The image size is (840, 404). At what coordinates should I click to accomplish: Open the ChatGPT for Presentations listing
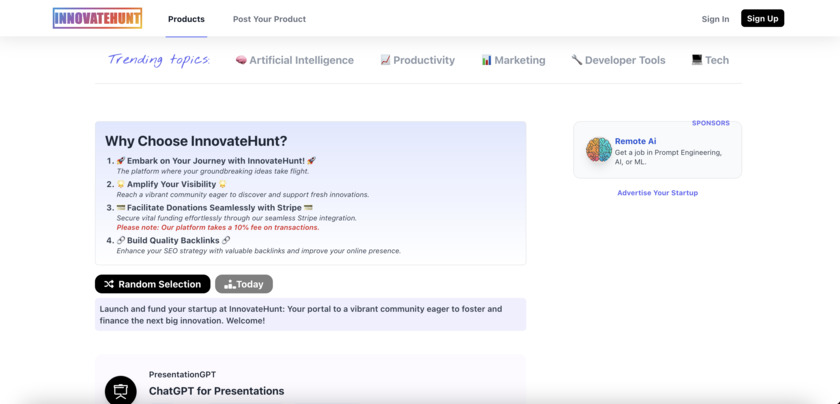pyautogui.click(x=216, y=391)
